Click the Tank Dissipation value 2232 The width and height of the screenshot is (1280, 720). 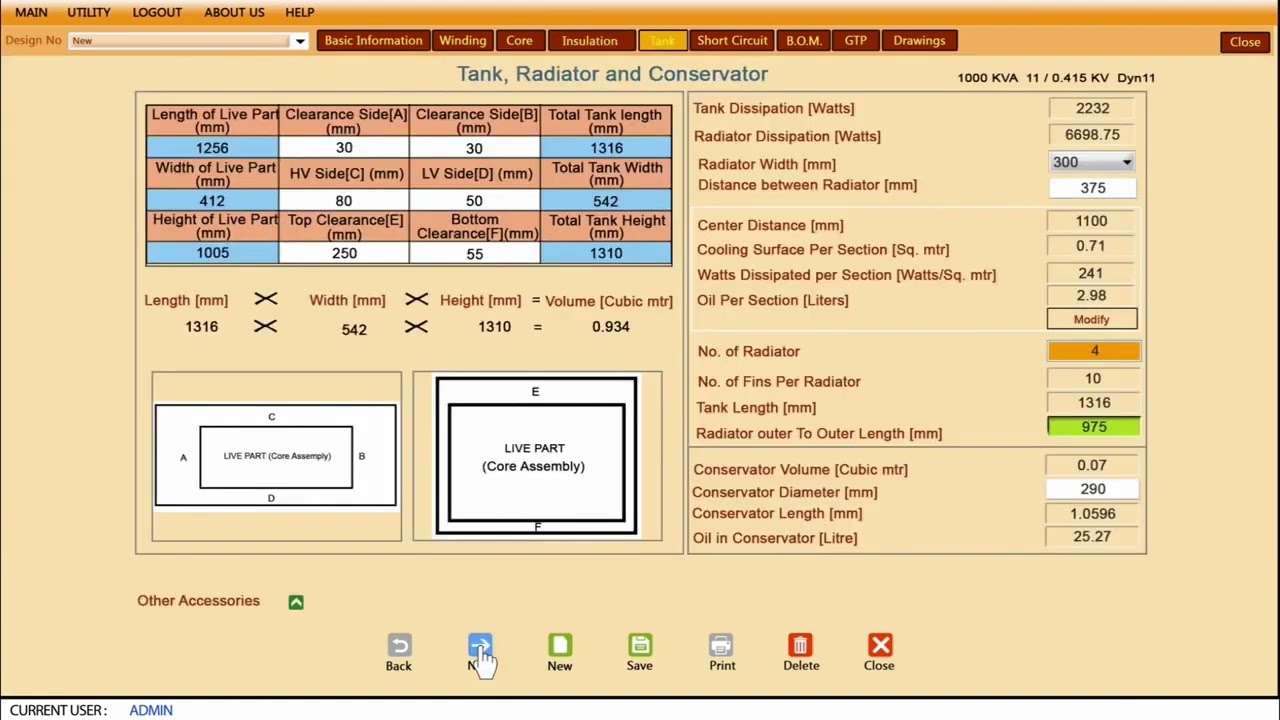[x=1092, y=108]
